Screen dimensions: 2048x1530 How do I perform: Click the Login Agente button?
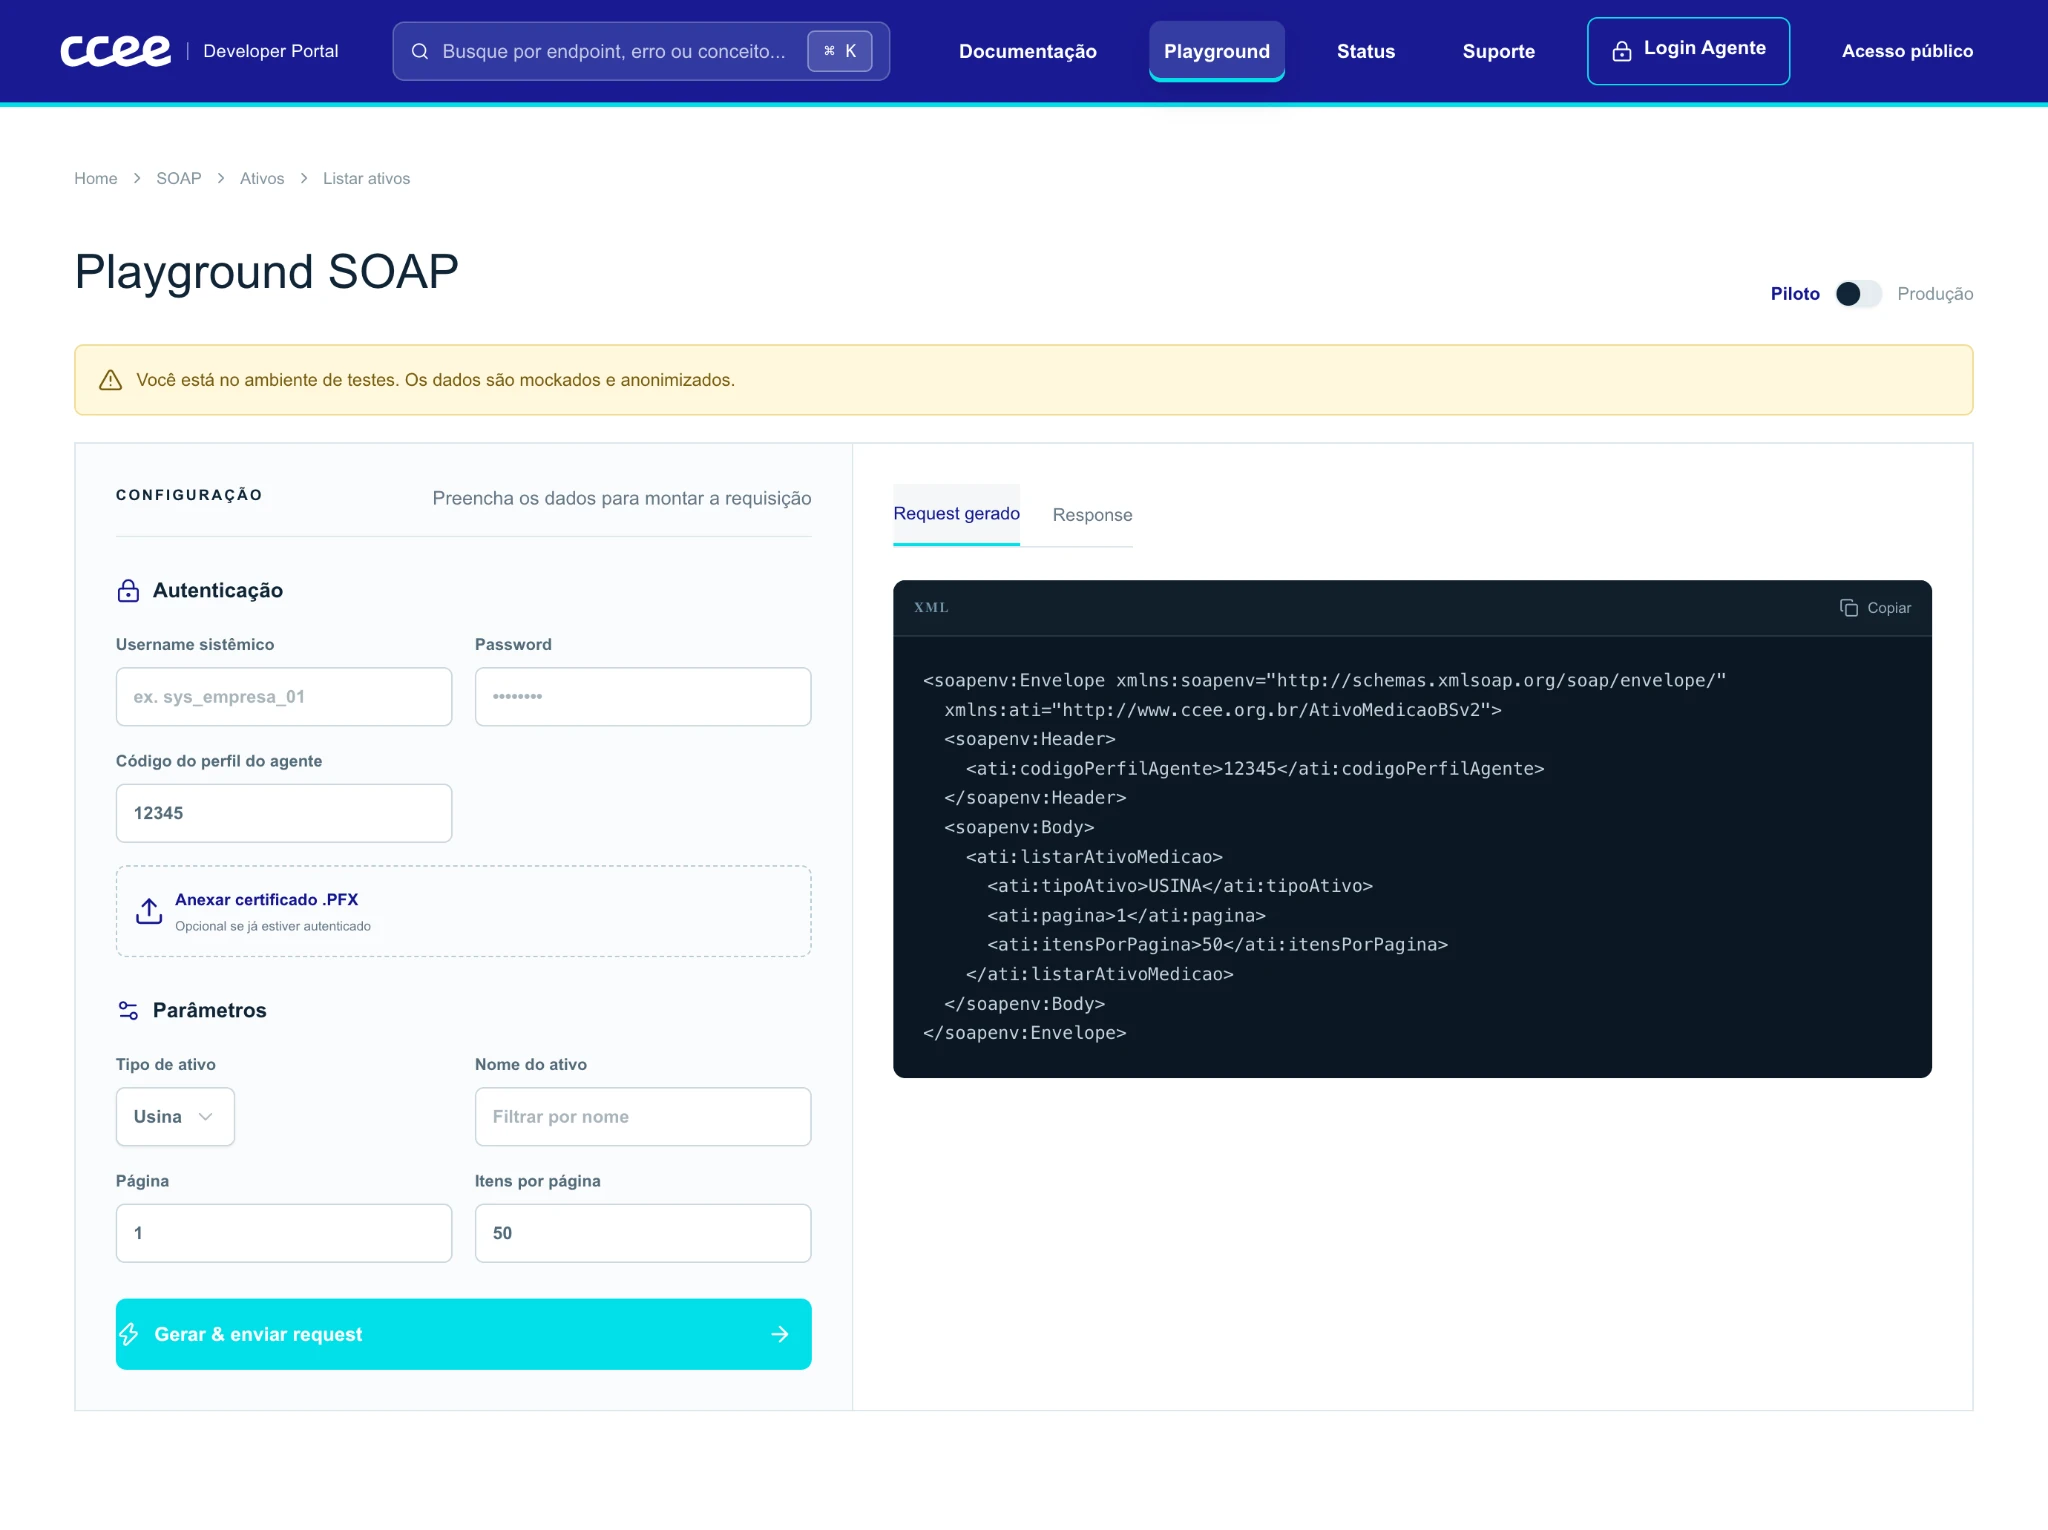click(x=1688, y=51)
